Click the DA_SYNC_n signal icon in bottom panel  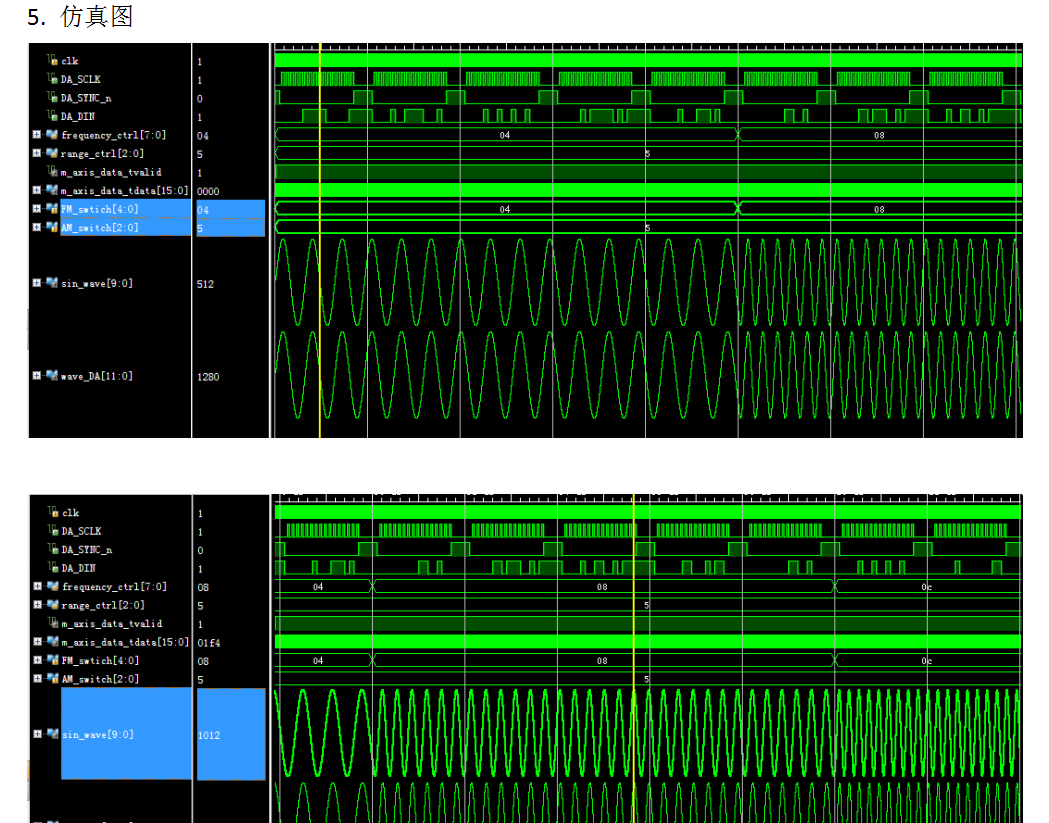54,549
